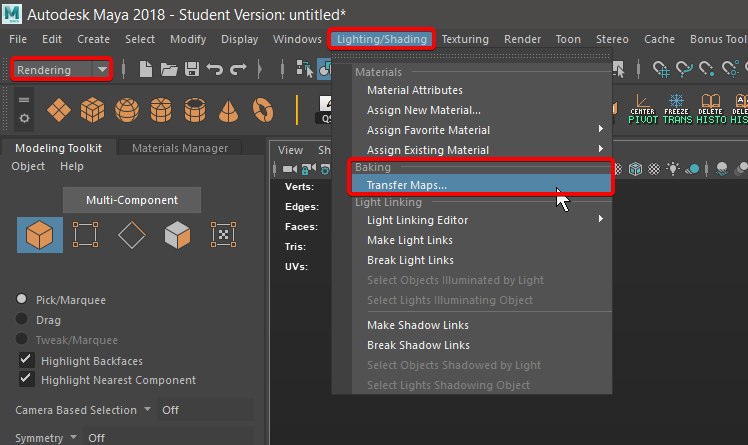
Task: Select the Tweak/Marquee radio button
Action: pyautogui.click(x=21, y=339)
